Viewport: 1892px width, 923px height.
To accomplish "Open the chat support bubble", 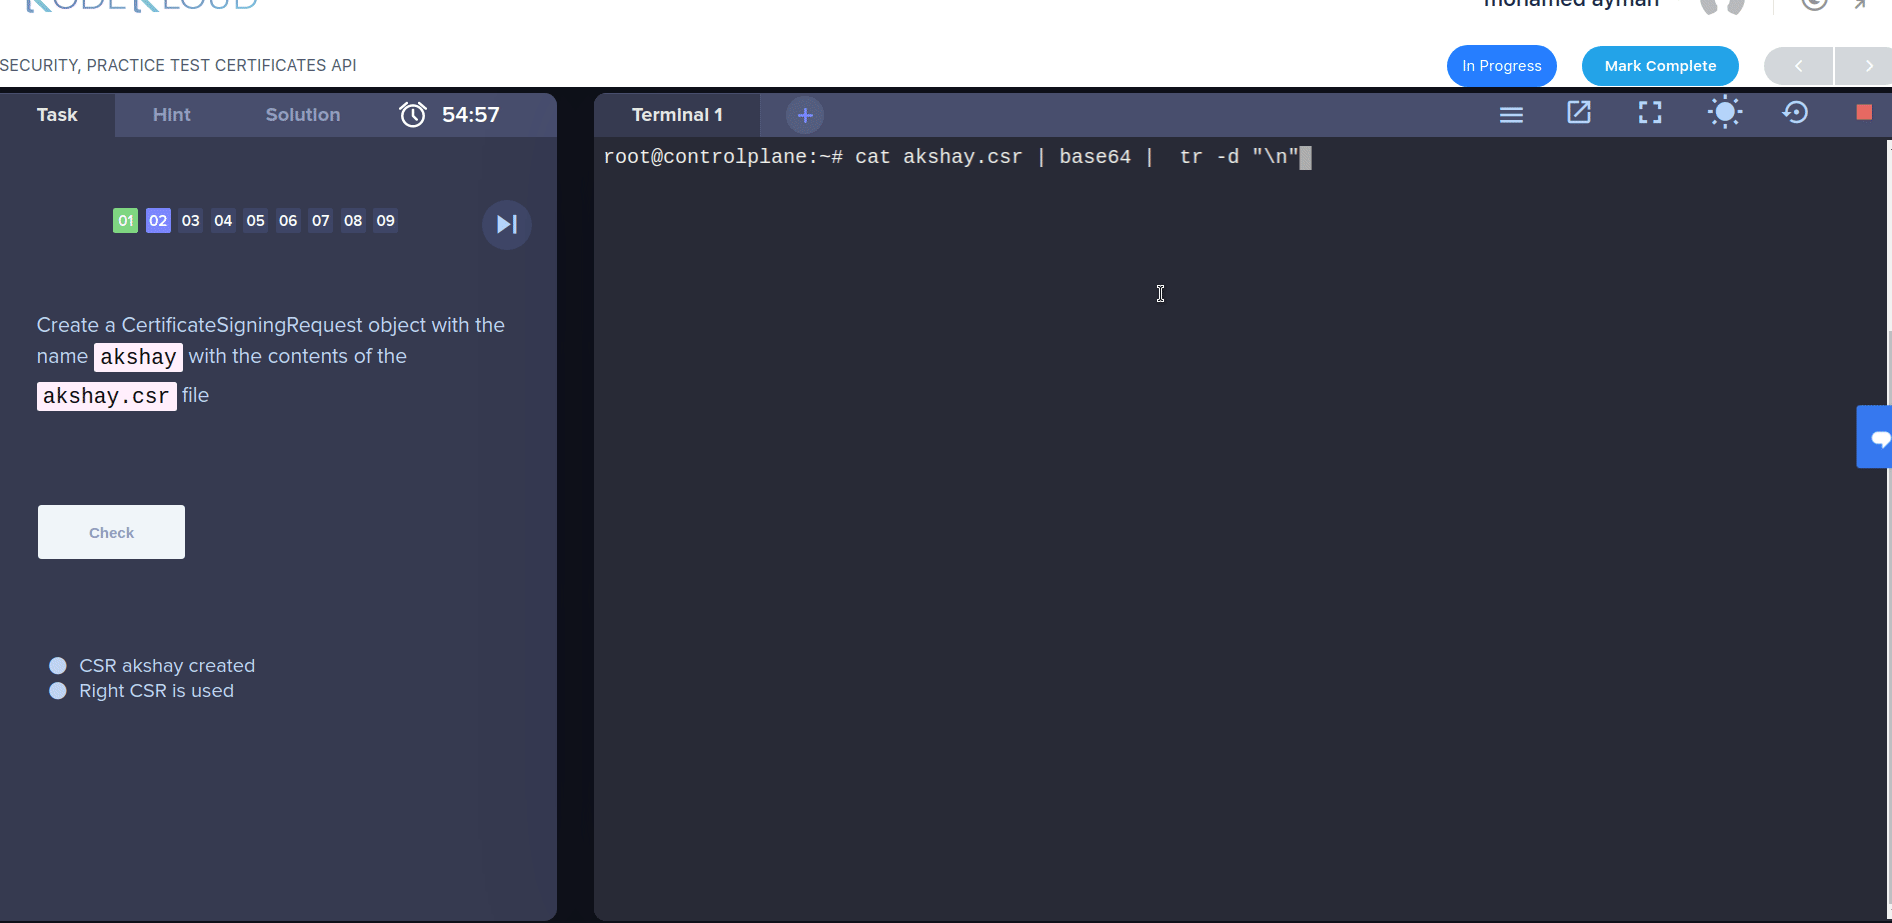I will [1876, 437].
